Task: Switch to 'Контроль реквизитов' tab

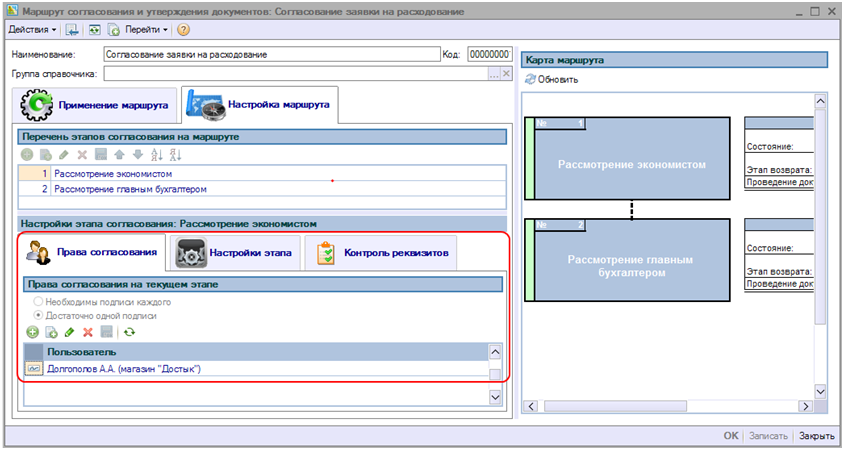Action: 381,253
